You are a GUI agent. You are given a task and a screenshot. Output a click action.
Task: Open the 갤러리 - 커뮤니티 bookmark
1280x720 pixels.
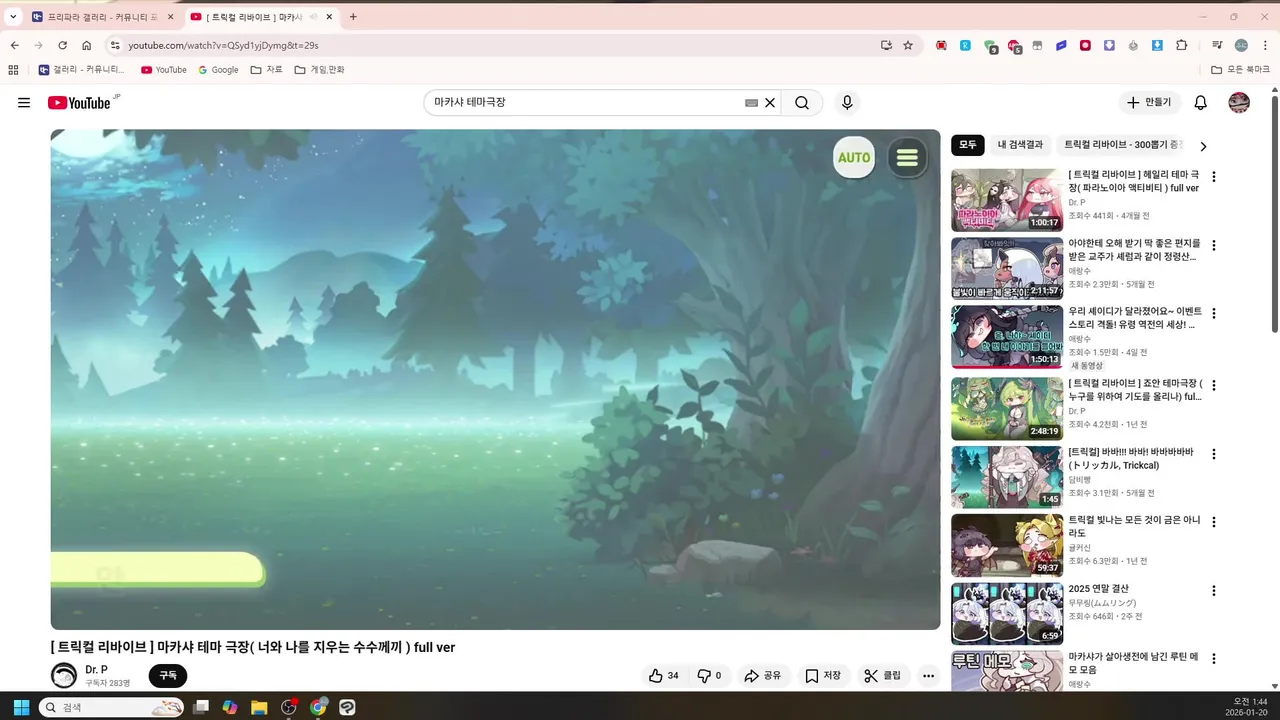pyautogui.click(x=82, y=70)
